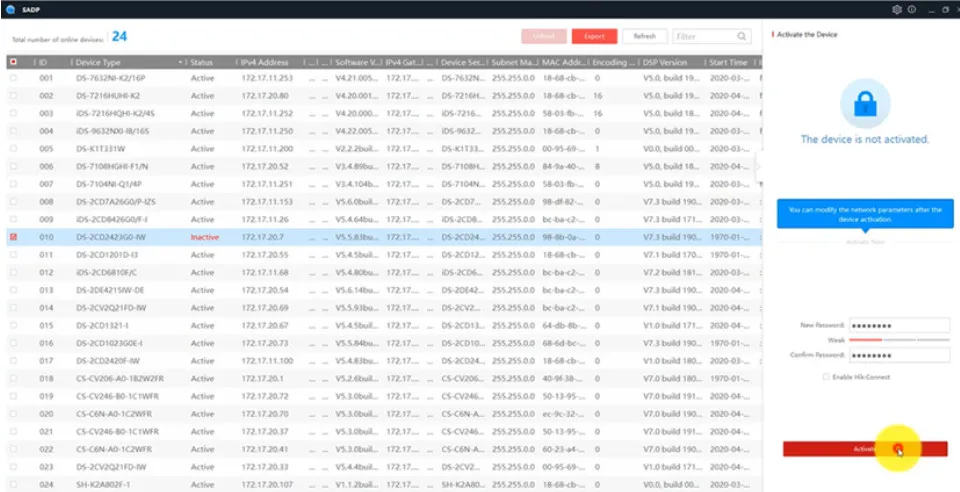Check the box for device 004

click(13, 131)
